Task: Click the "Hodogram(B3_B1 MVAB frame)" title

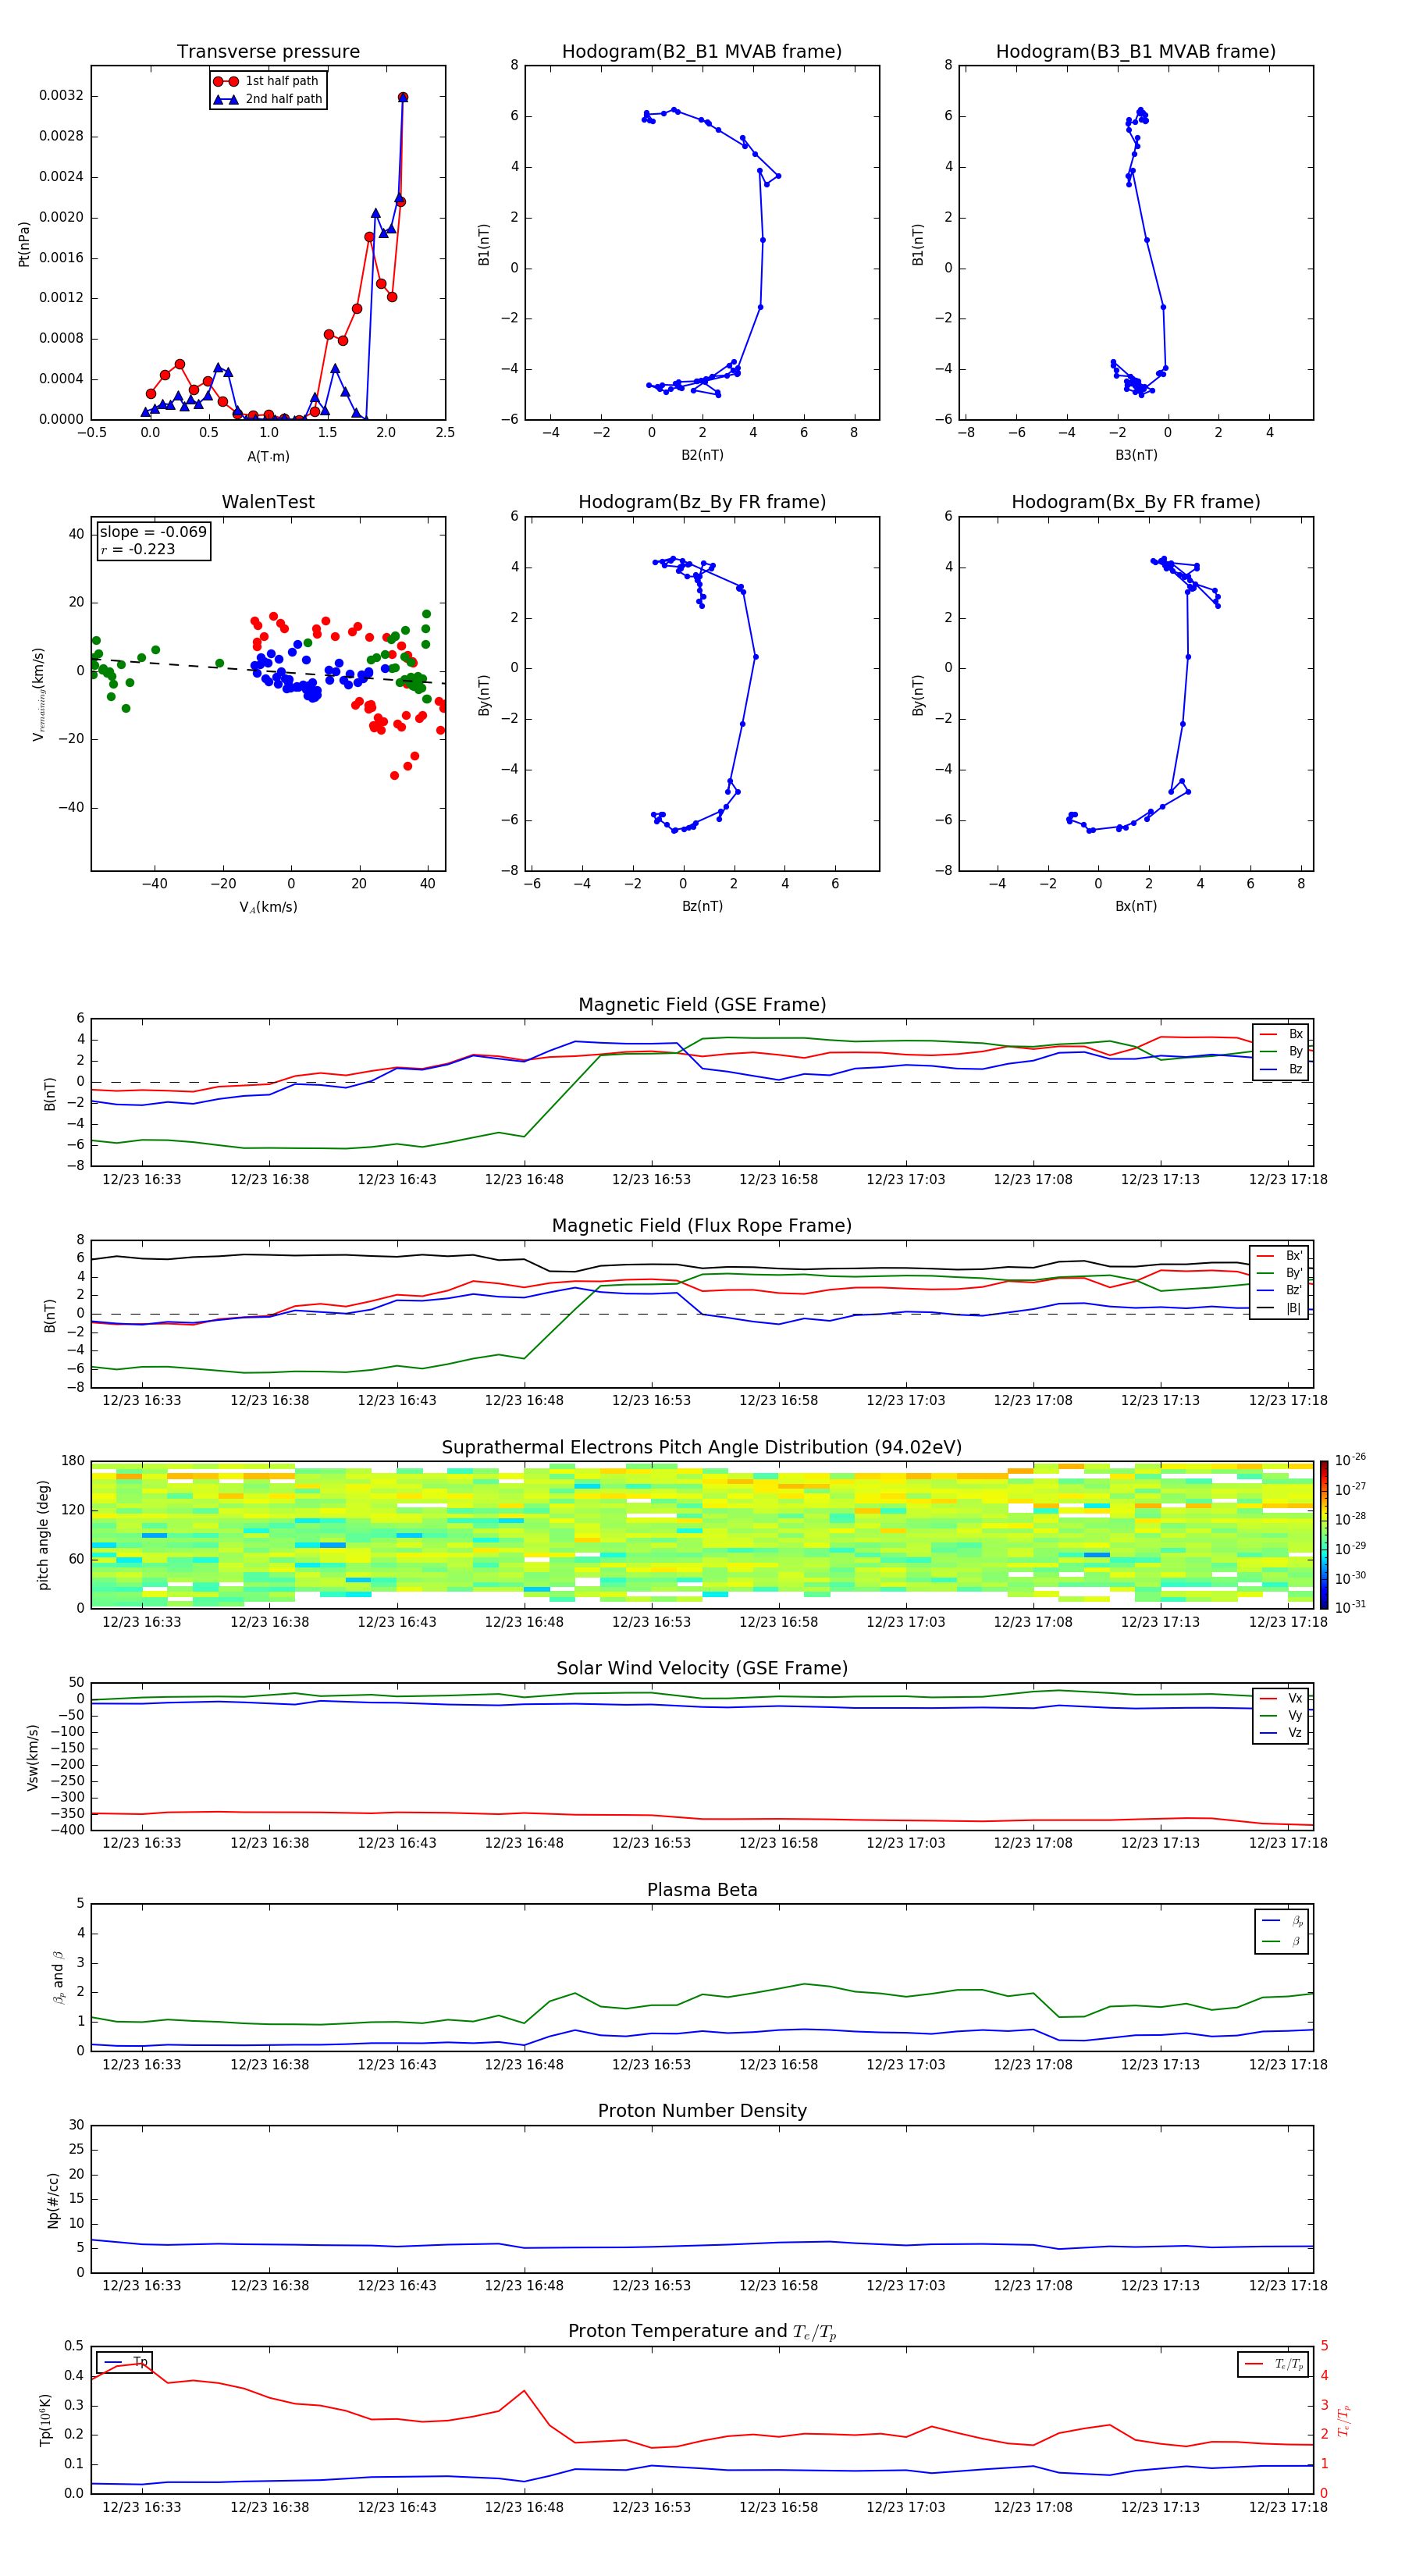Action: [x=1136, y=52]
